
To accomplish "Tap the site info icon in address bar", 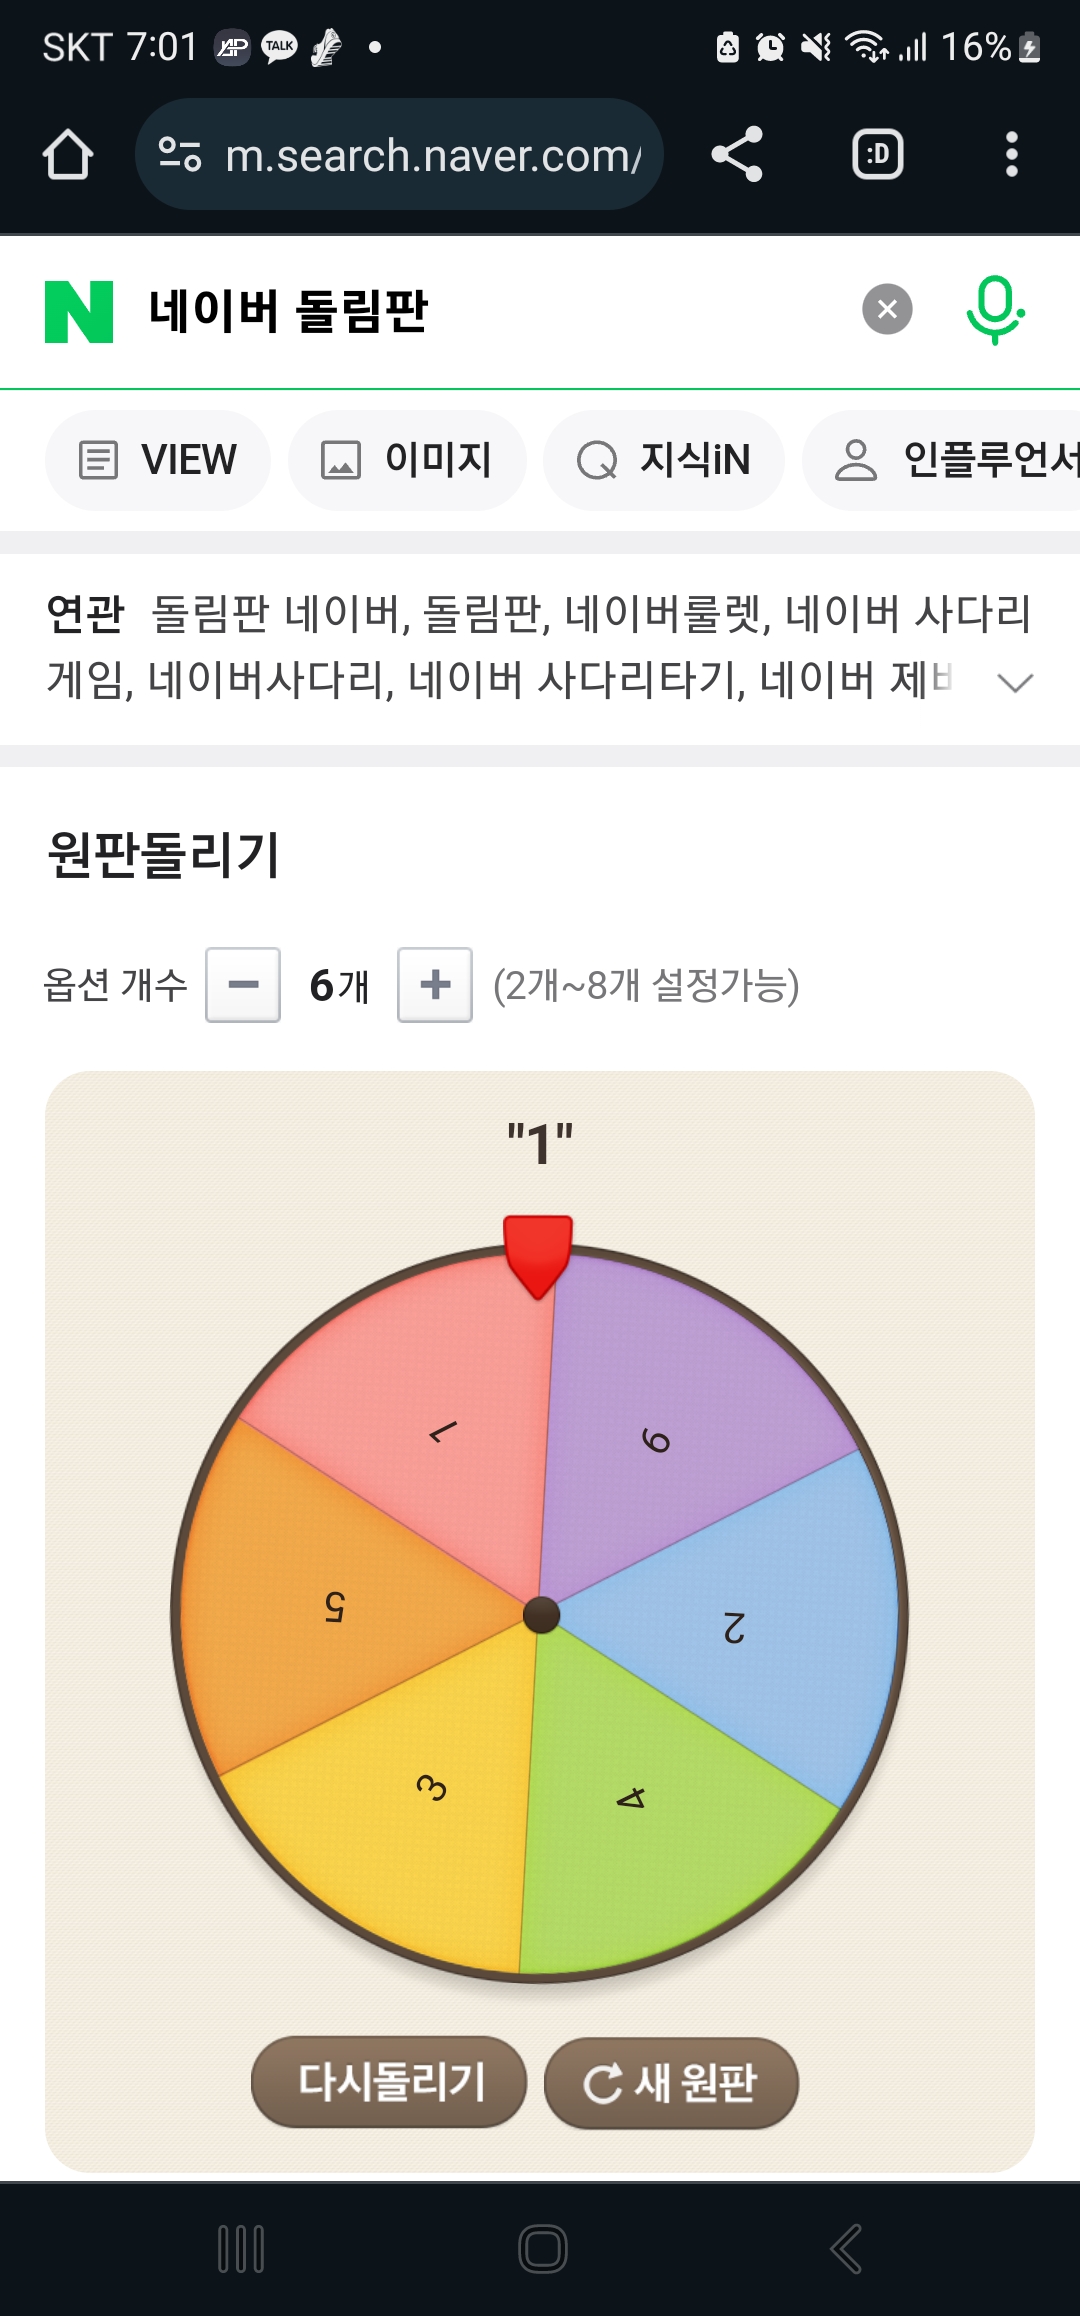I will pyautogui.click(x=181, y=155).
